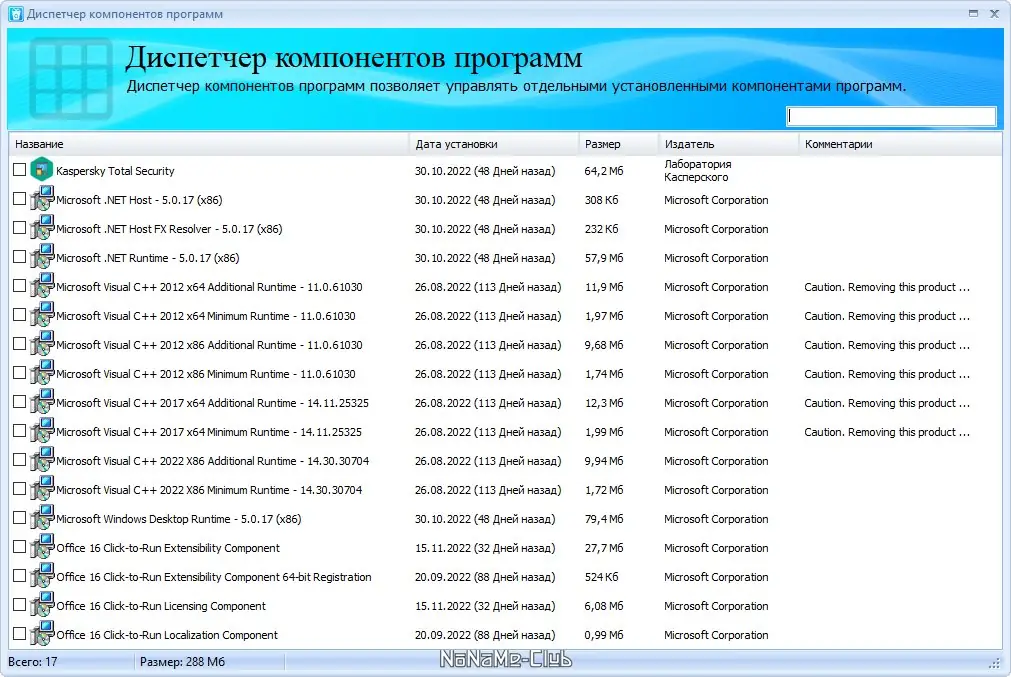Sort by the Комментарии column header
Viewport: 1011px width, 677px height.
(x=900, y=144)
